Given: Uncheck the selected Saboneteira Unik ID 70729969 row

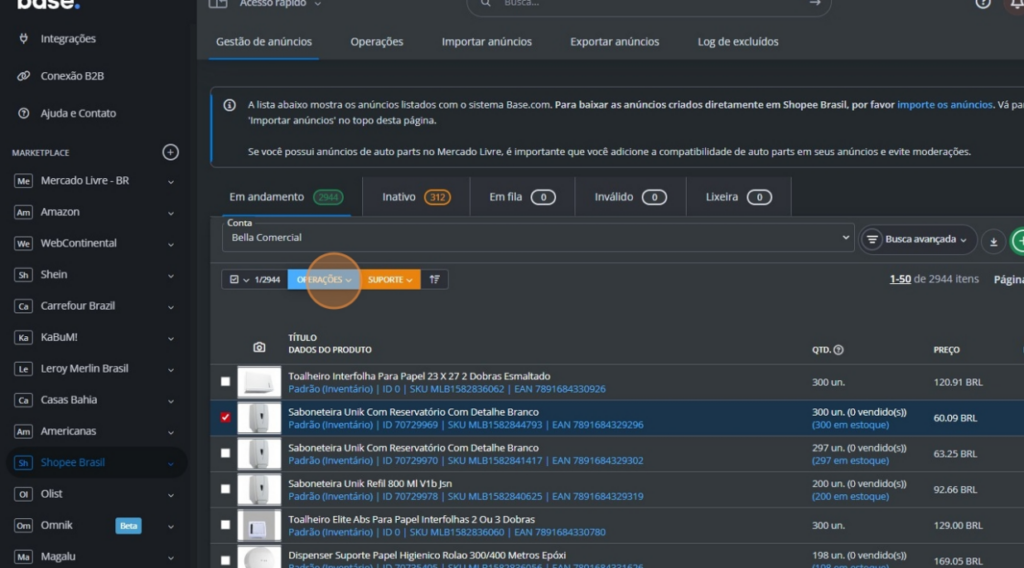Looking at the screenshot, I should (x=225, y=418).
